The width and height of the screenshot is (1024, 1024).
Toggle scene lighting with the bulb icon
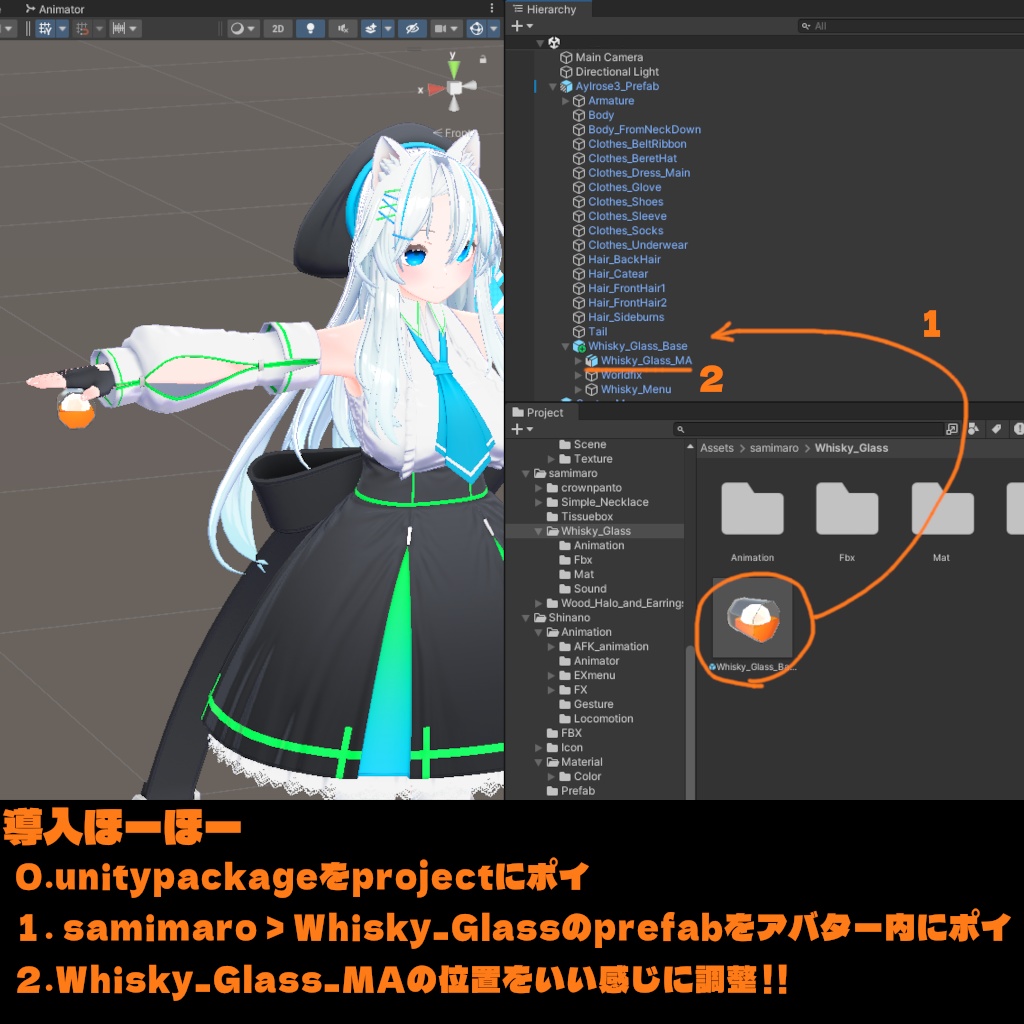tap(311, 28)
